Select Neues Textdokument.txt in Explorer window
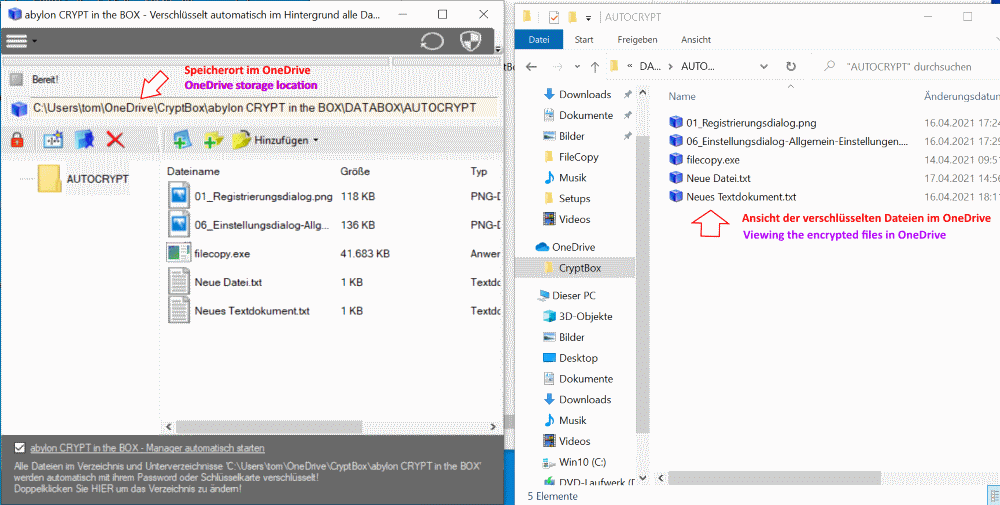This screenshot has height=505, width=1000. 740,196
